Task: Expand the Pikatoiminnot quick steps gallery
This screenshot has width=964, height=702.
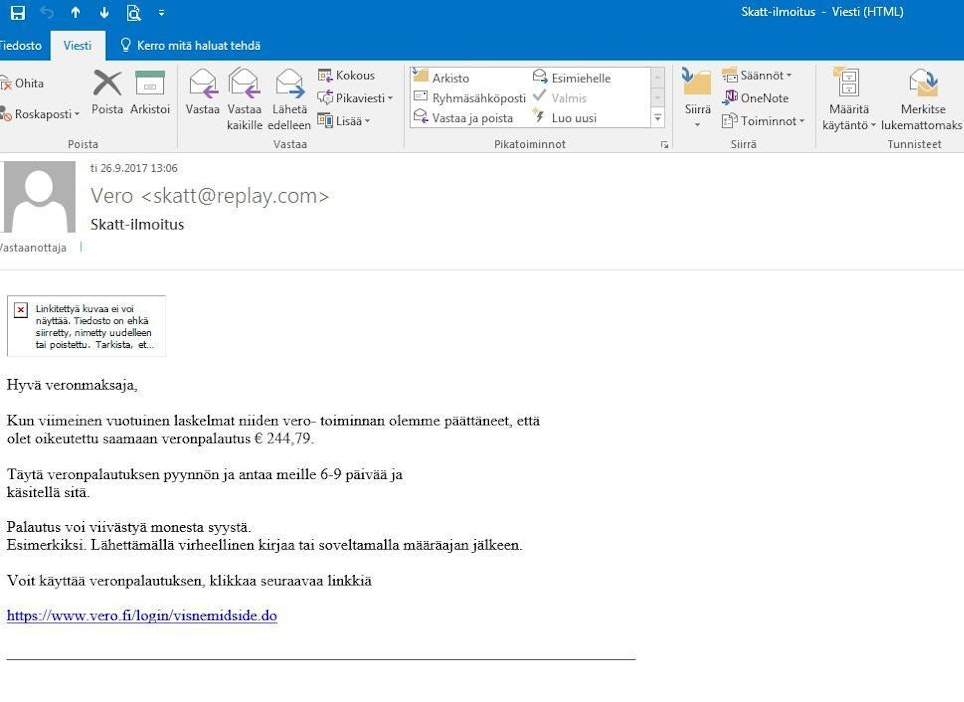Action: tap(657, 118)
